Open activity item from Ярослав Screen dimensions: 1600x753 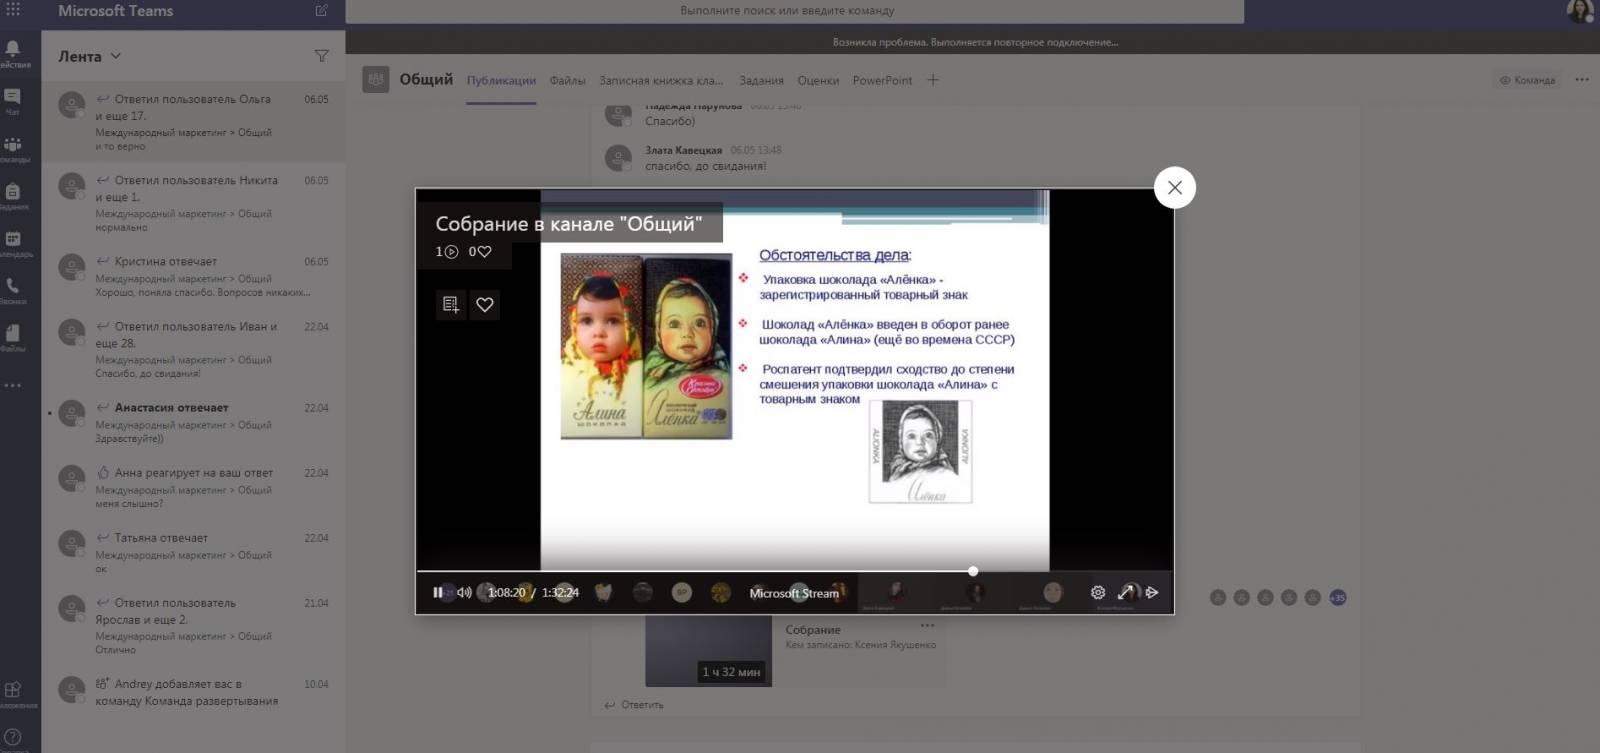point(193,626)
